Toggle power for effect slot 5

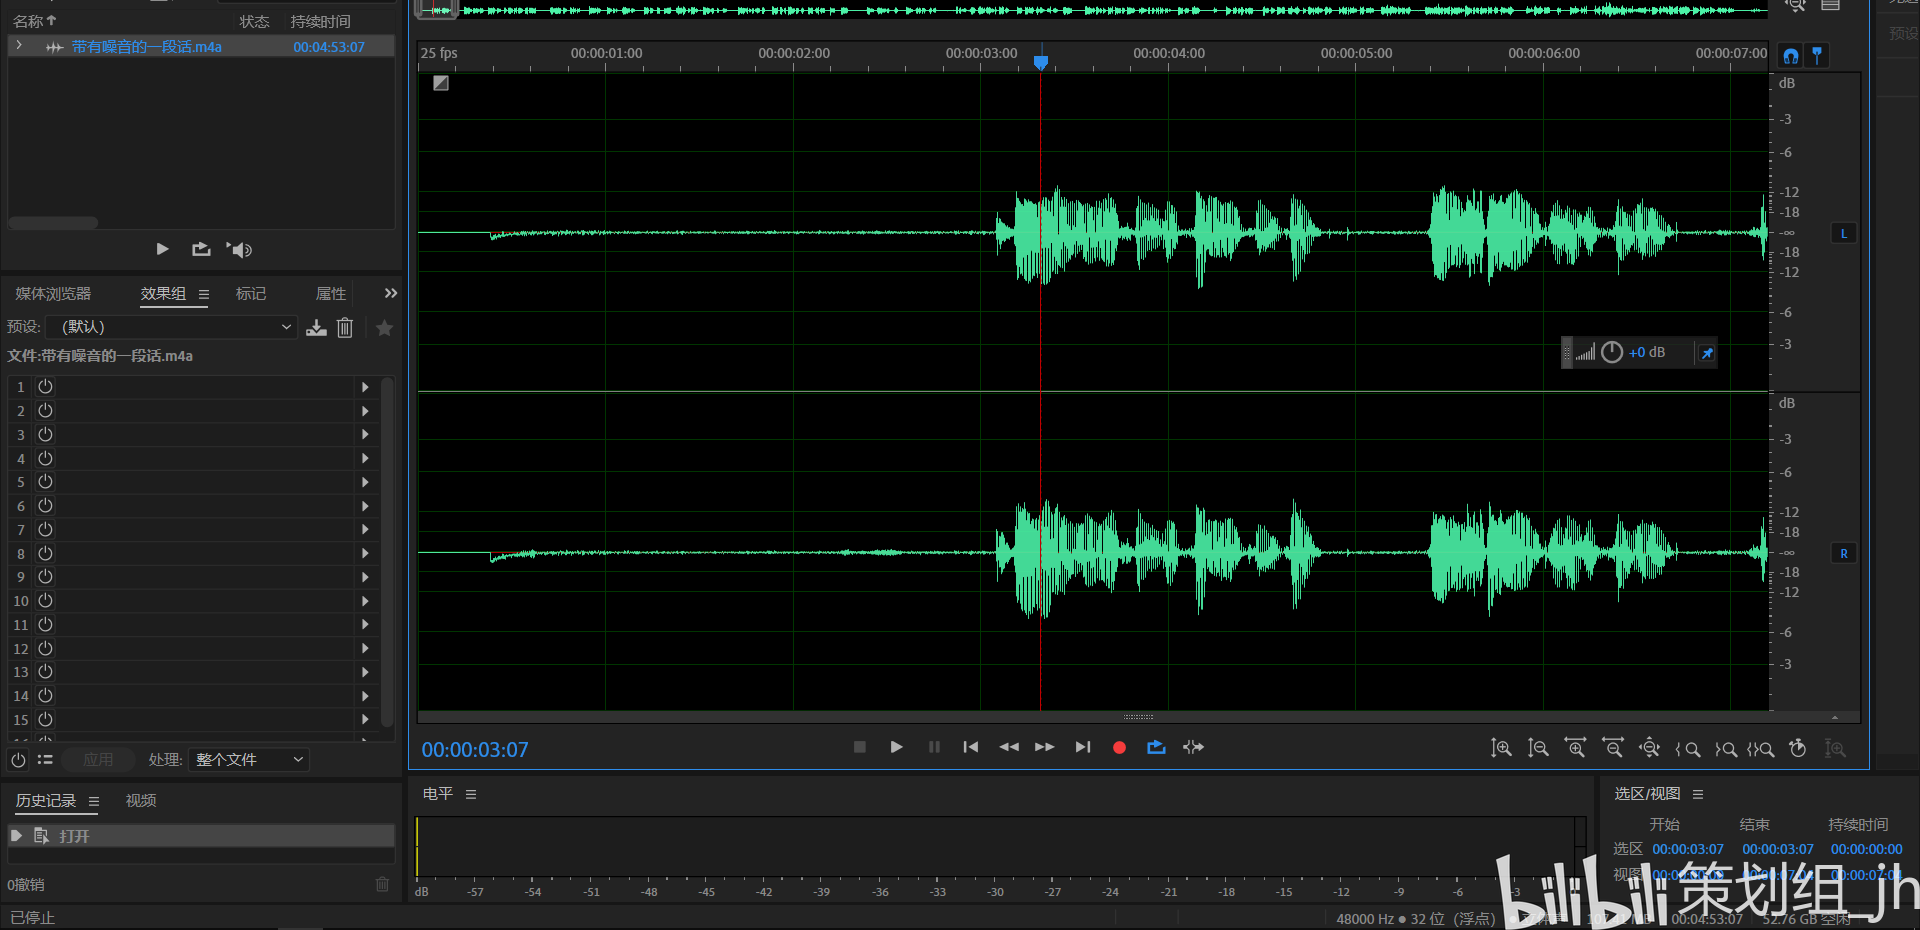tap(45, 482)
